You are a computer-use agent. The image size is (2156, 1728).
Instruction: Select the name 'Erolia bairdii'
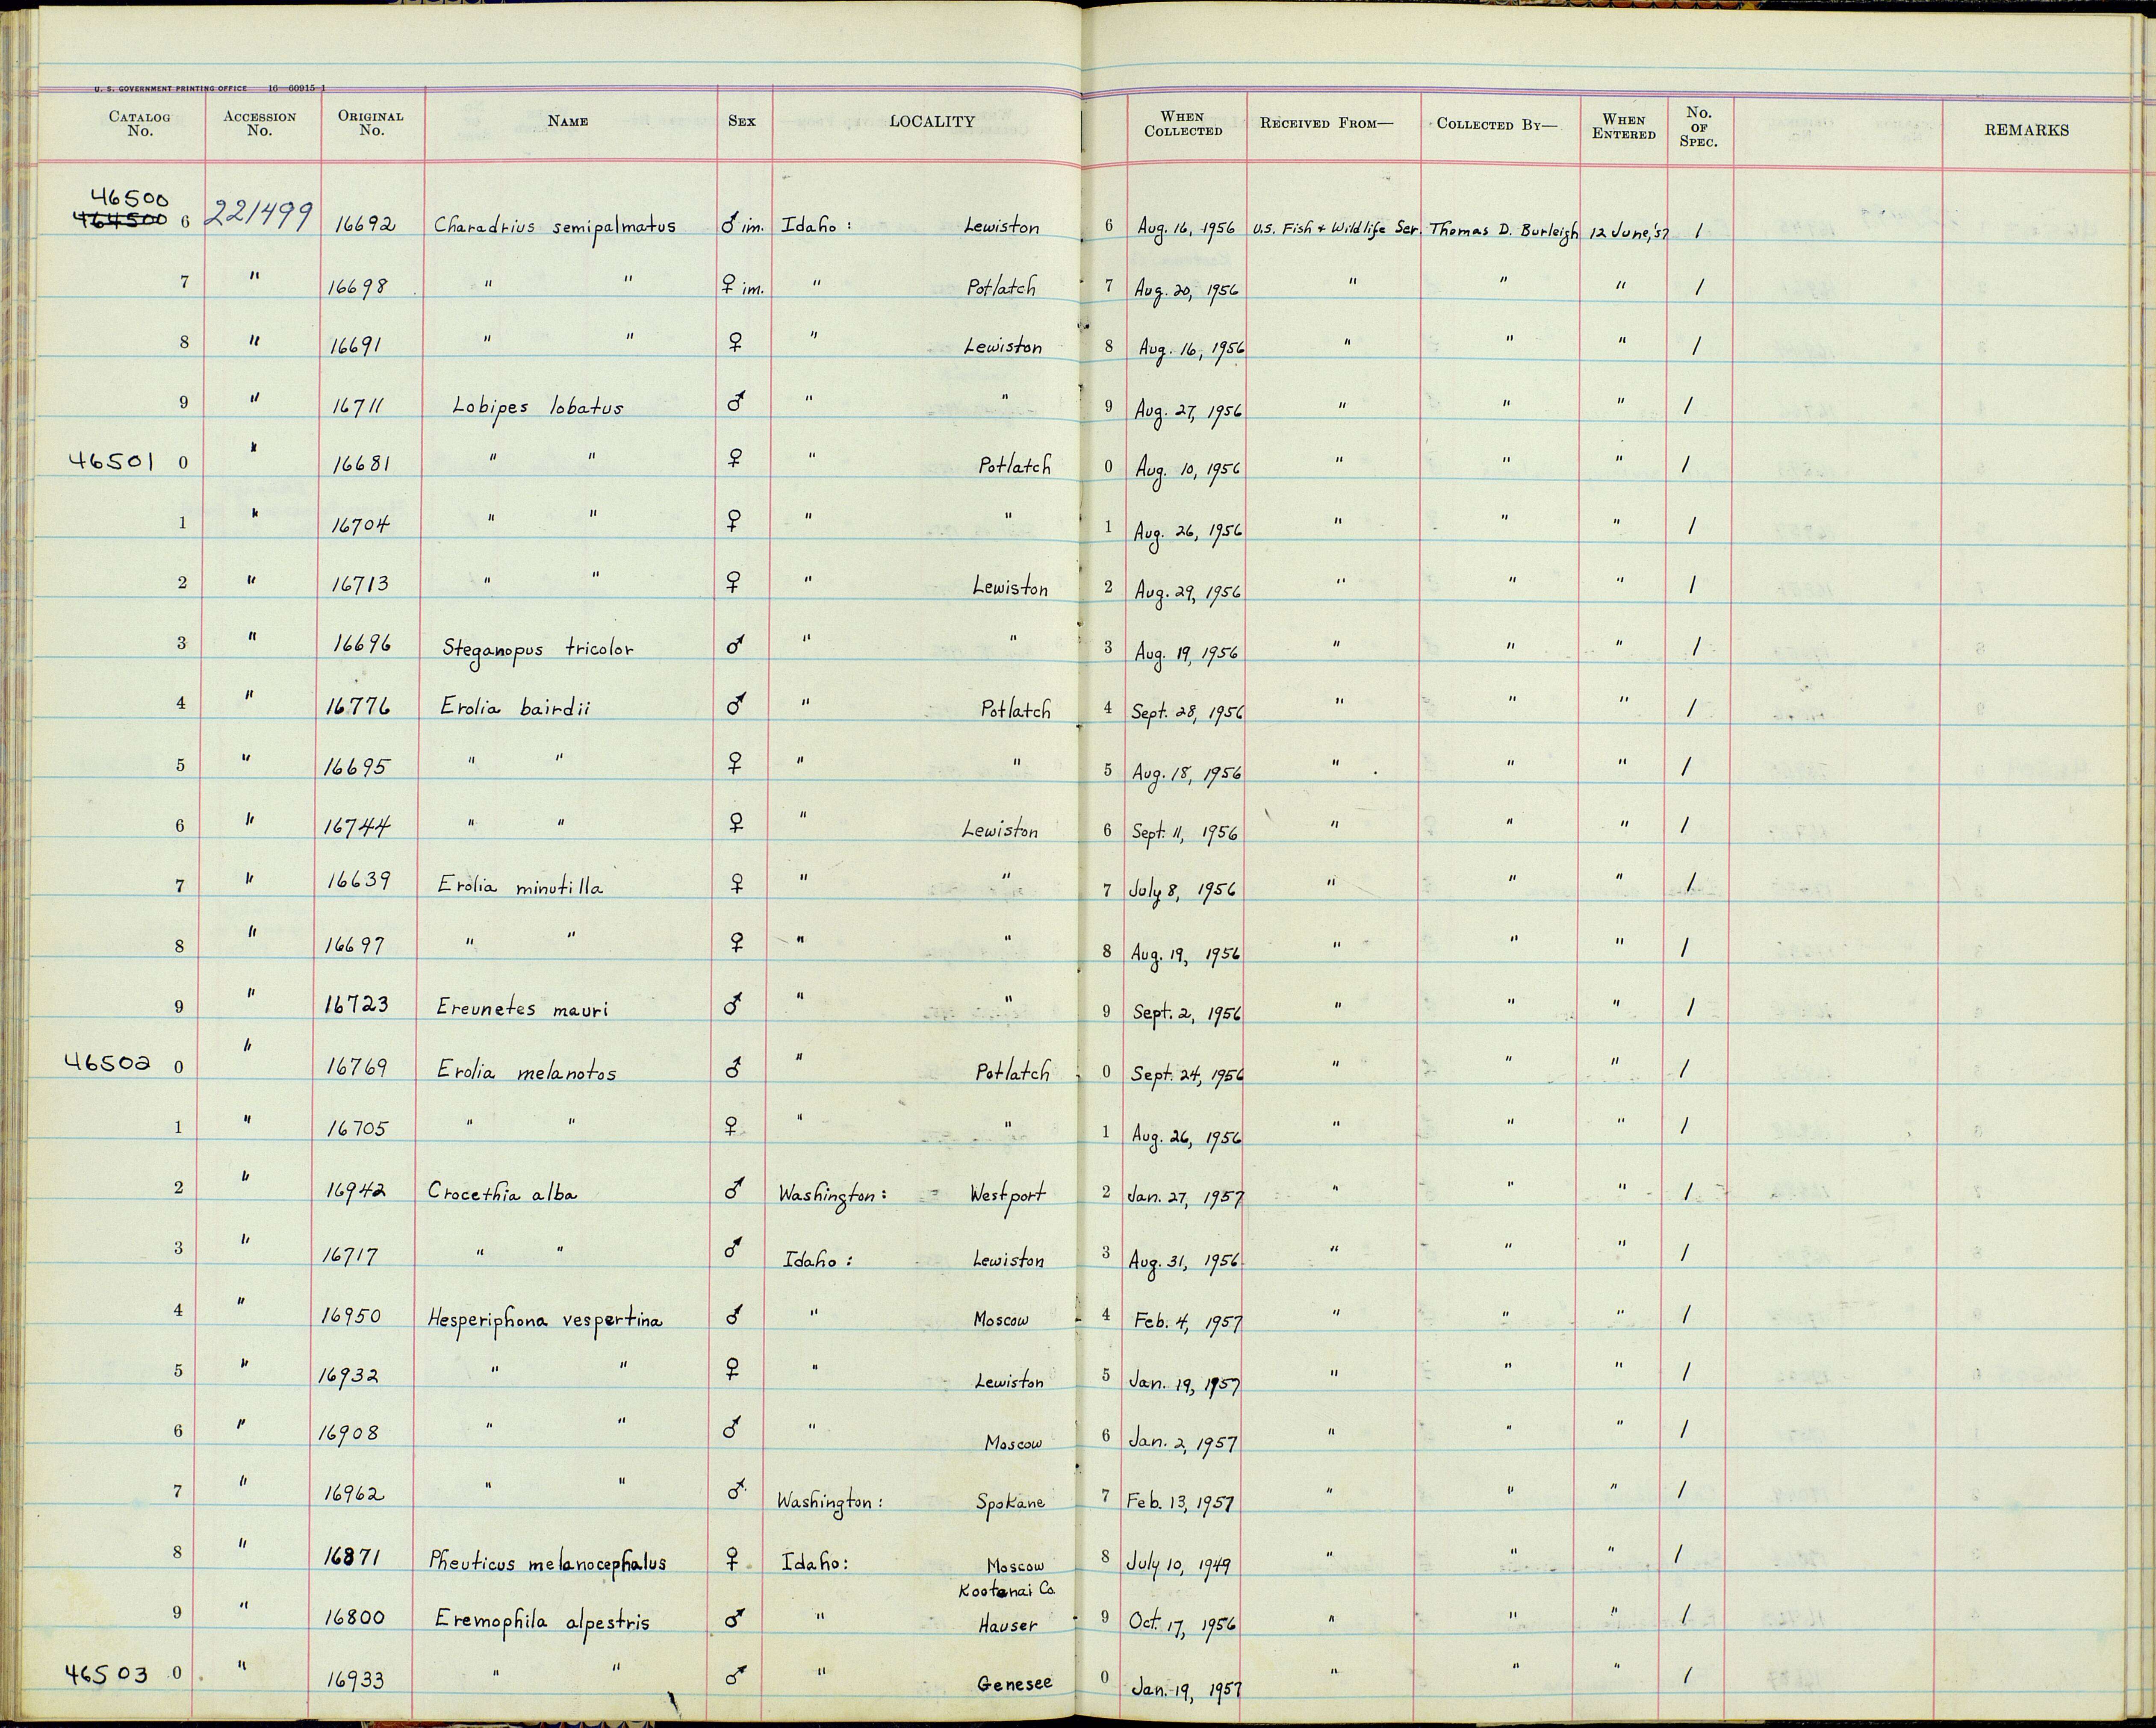[515, 707]
